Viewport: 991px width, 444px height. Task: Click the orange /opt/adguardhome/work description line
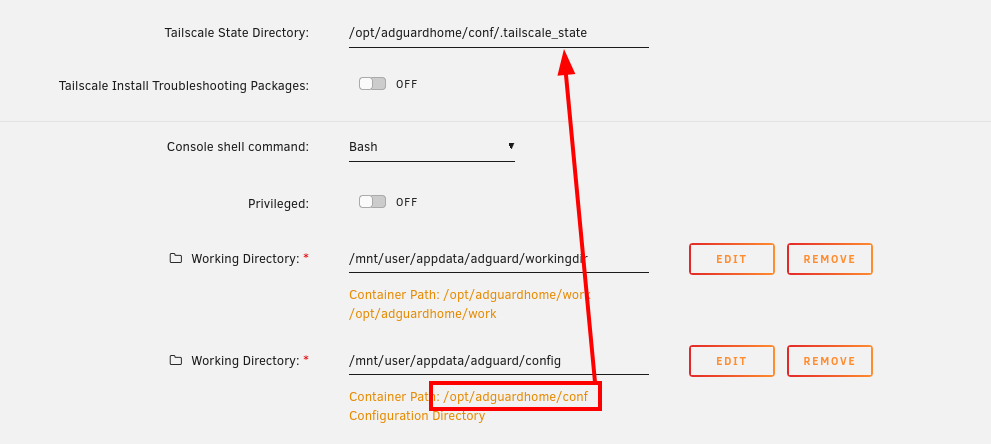pyautogui.click(x=423, y=314)
